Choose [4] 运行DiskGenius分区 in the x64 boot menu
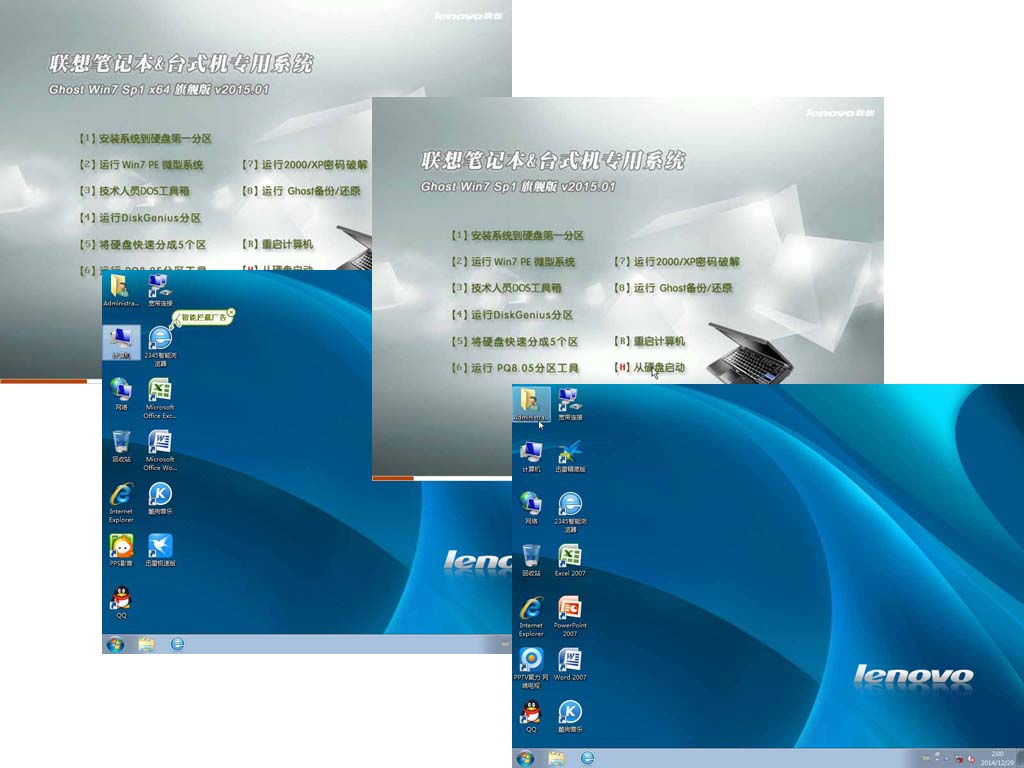 tap(140, 217)
